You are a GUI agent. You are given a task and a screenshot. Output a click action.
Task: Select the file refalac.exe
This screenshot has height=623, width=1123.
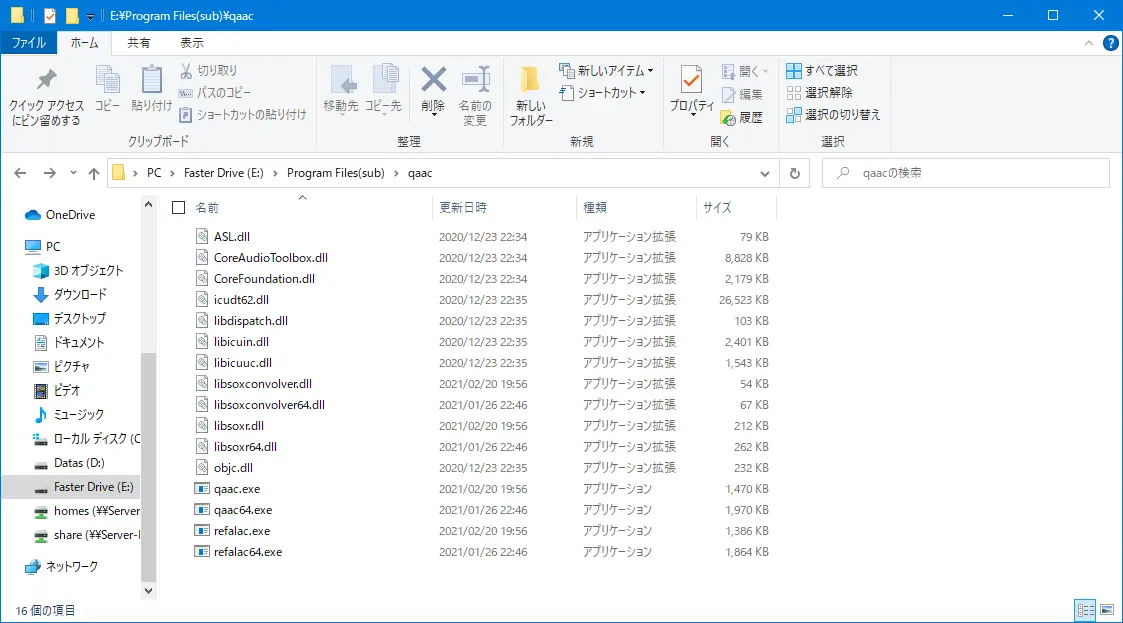point(241,531)
